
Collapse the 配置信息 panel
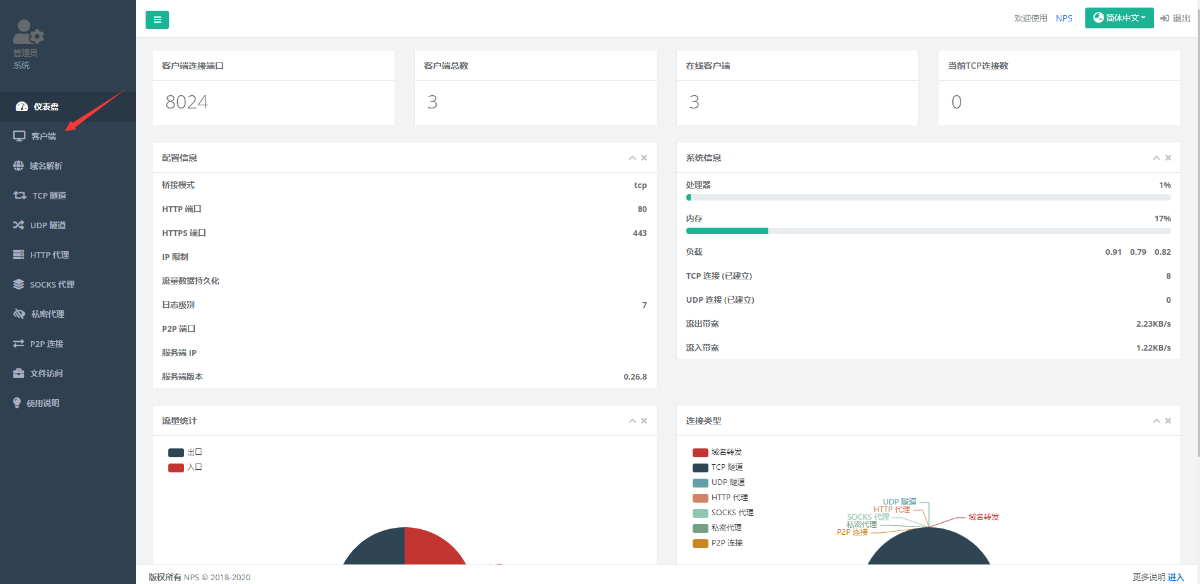click(632, 158)
